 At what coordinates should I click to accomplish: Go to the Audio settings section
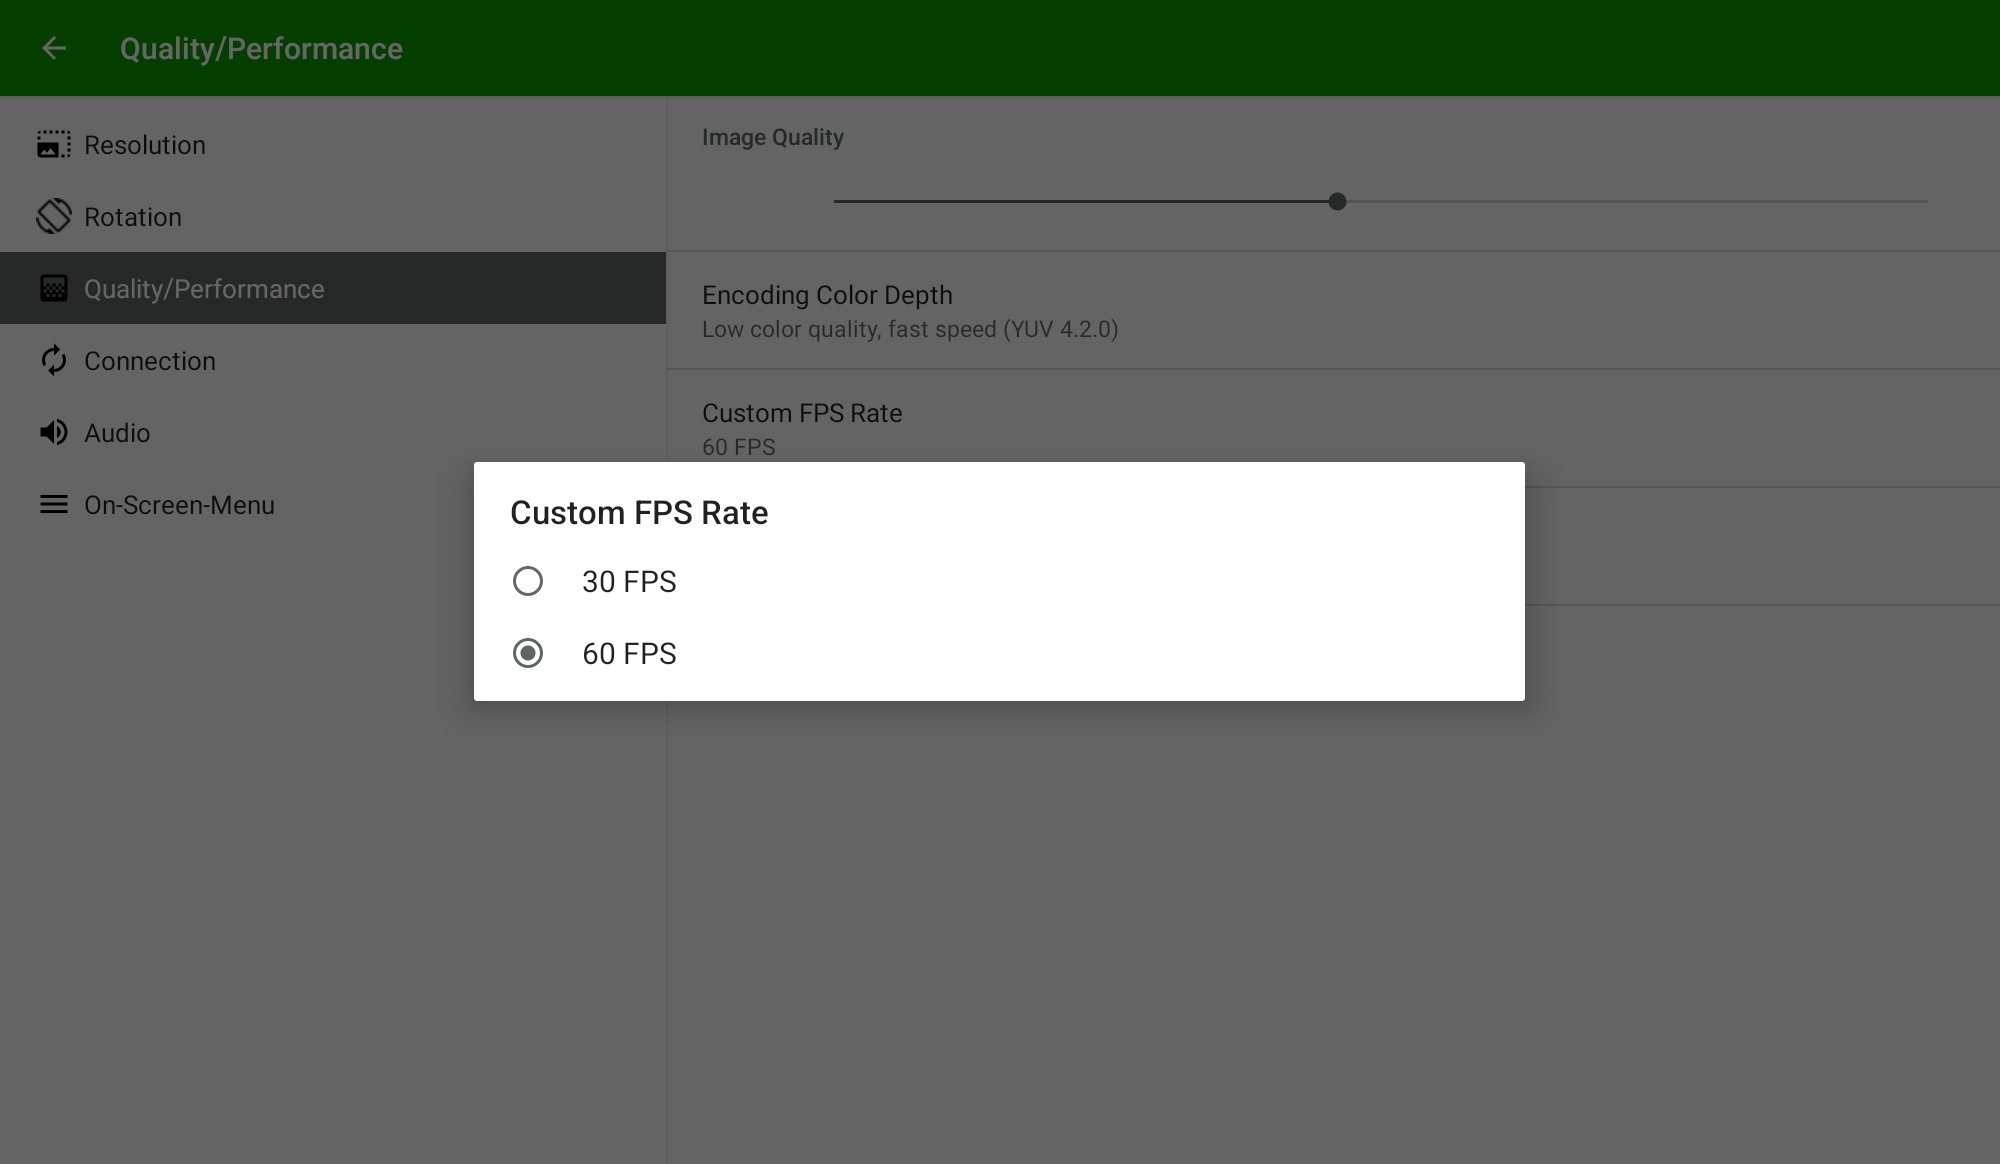(x=117, y=433)
